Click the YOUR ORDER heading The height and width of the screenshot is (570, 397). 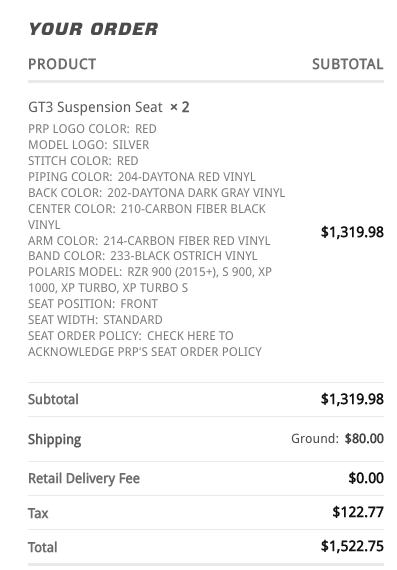click(93, 29)
